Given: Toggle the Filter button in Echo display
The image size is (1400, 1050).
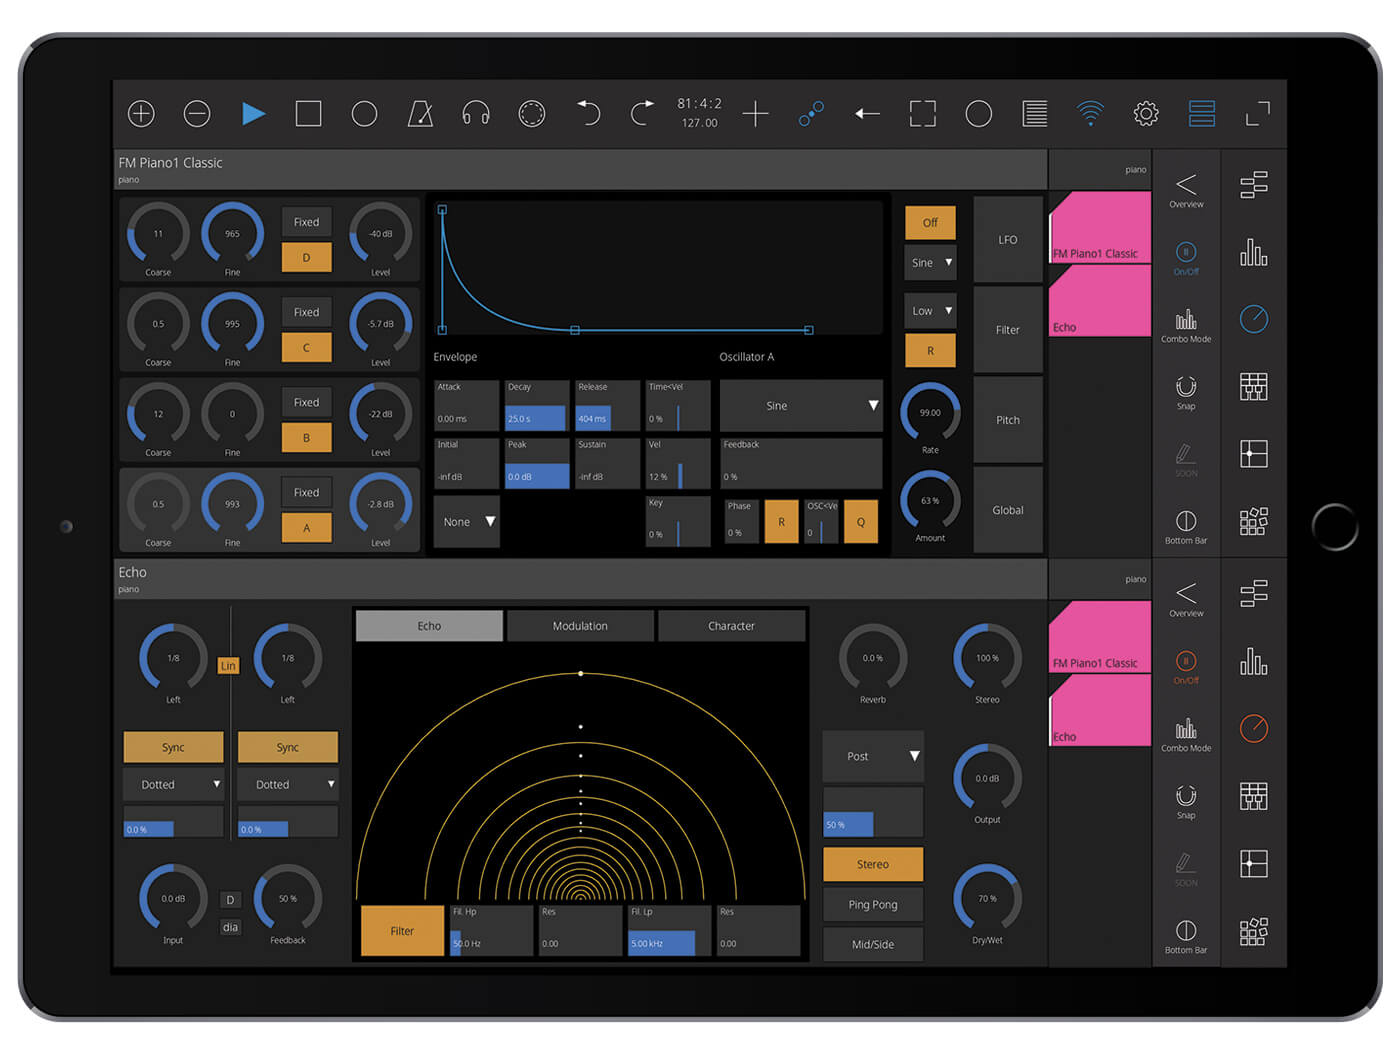Looking at the screenshot, I should coord(402,931).
